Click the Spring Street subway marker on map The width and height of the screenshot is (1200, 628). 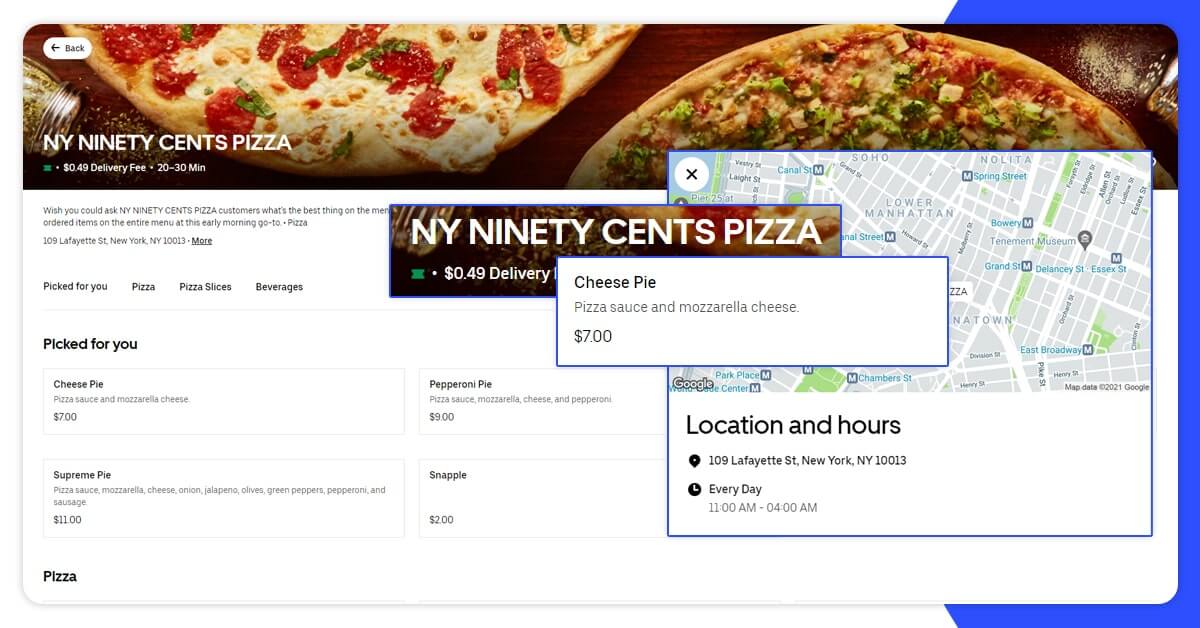coord(967,176)
